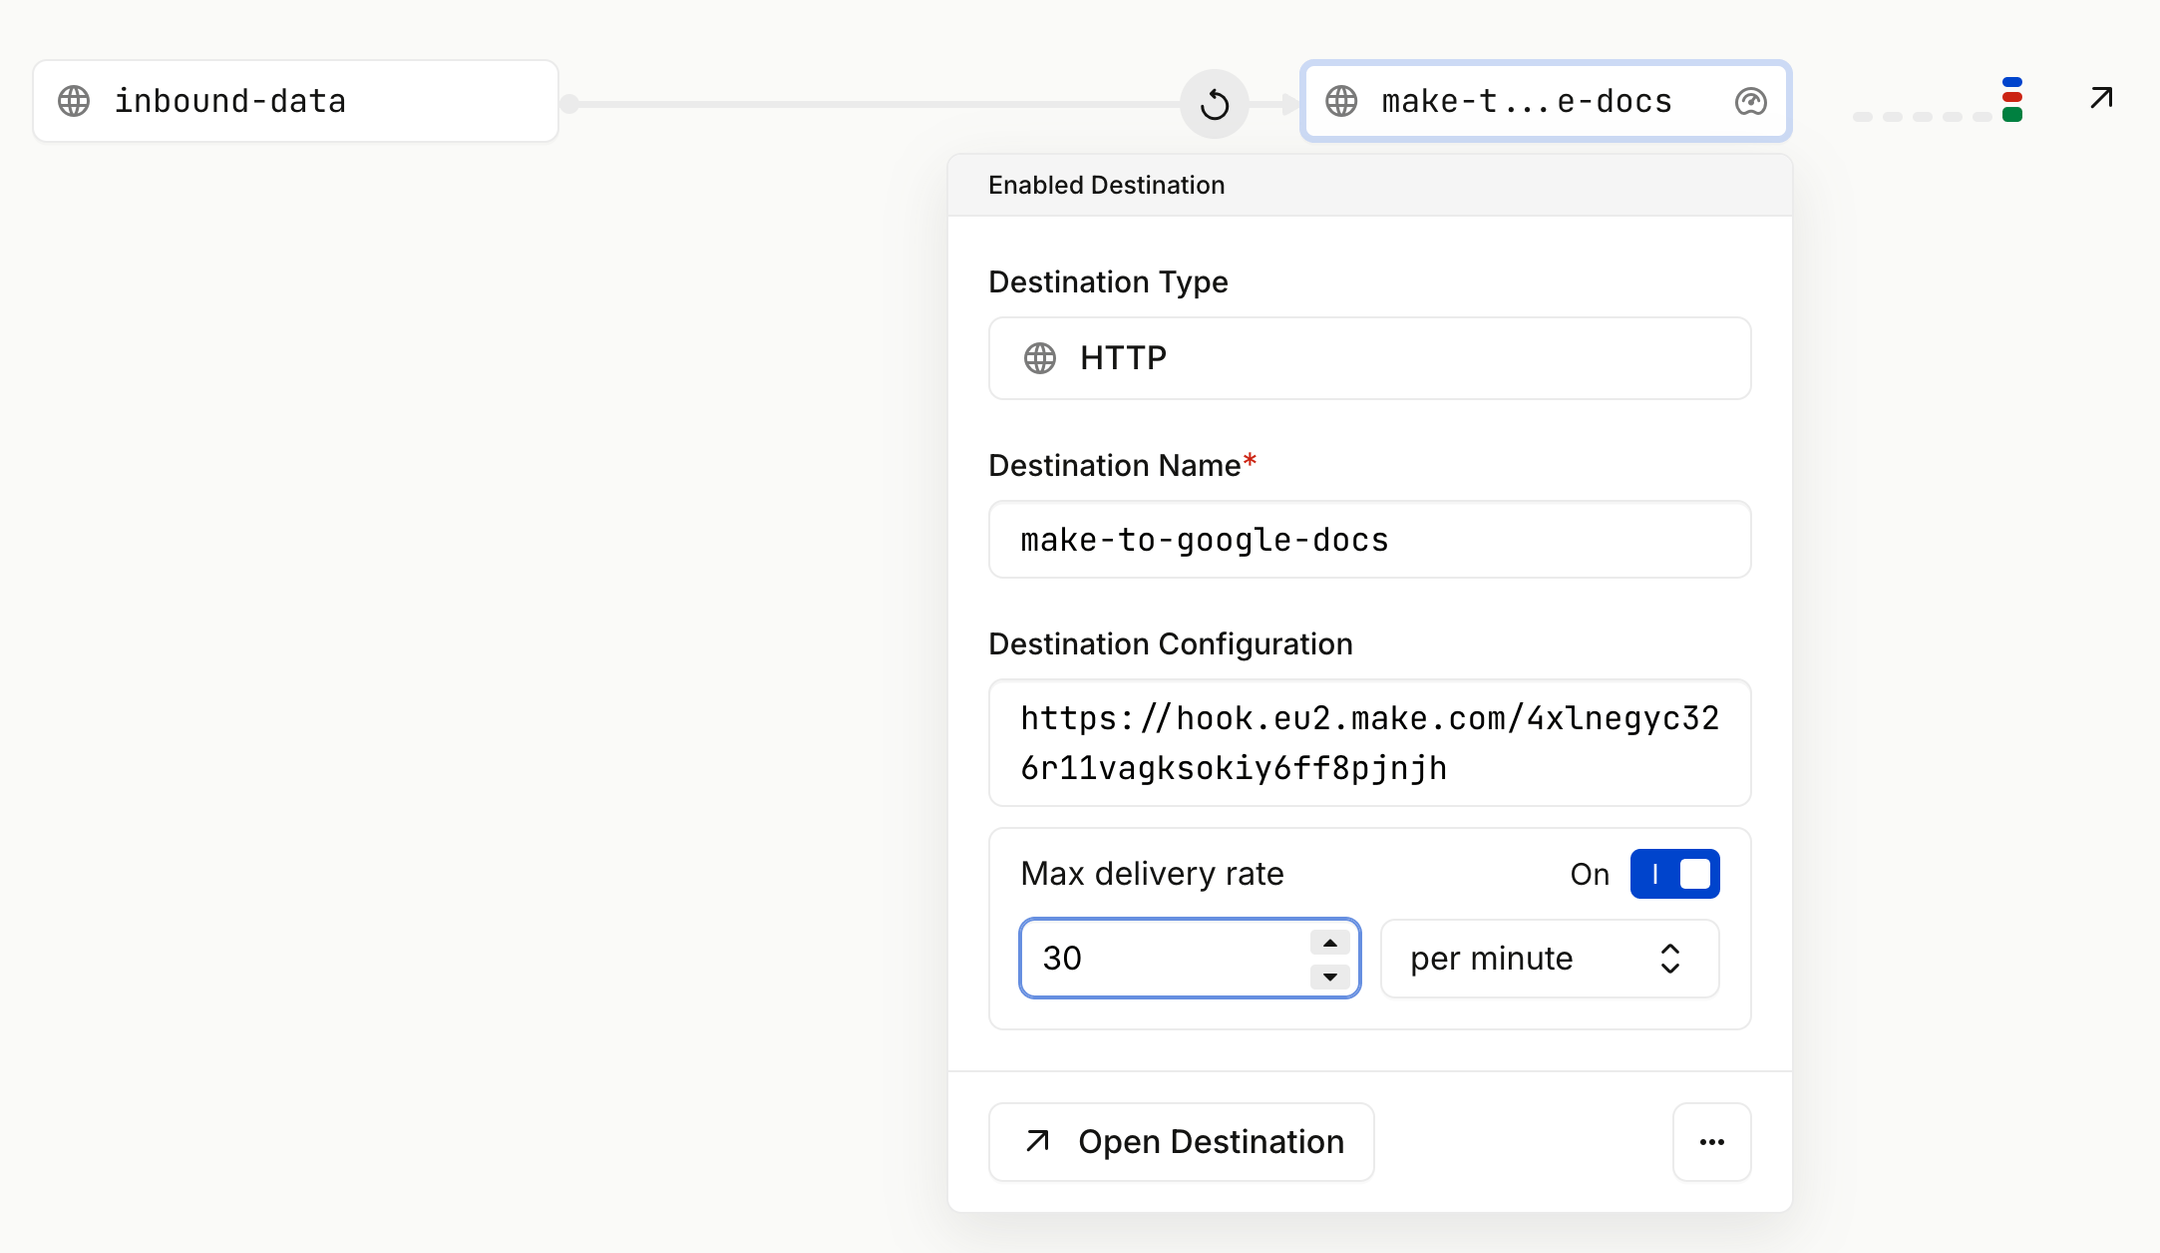Click the globe icon inside the HTTP type field
The width and height of the screenshot is (2160, 1253).
click(1040, 357)
